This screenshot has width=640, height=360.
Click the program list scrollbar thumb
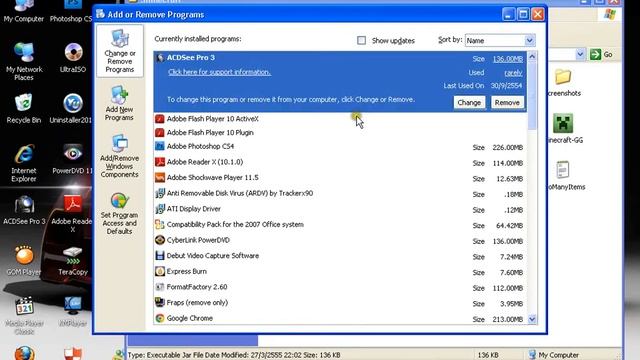[532, 96]
